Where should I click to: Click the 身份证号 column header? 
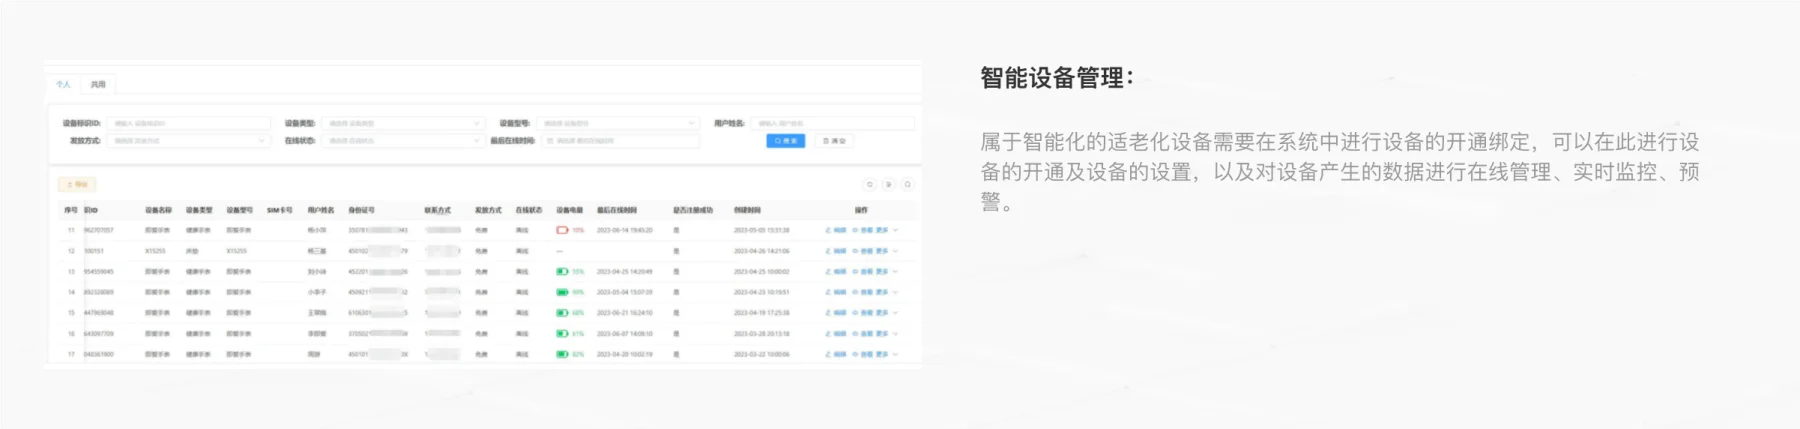(361, 210)
